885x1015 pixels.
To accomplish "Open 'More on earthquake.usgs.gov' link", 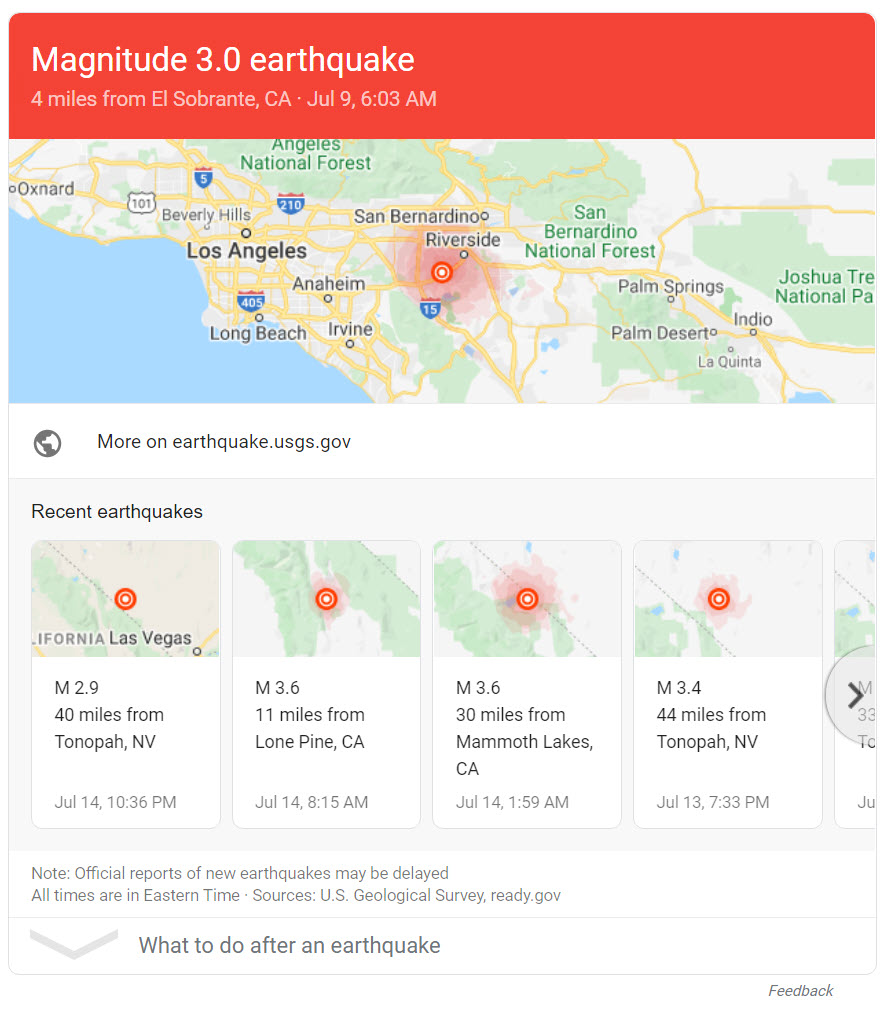I will pyautogui.click(x=224, y=442).
